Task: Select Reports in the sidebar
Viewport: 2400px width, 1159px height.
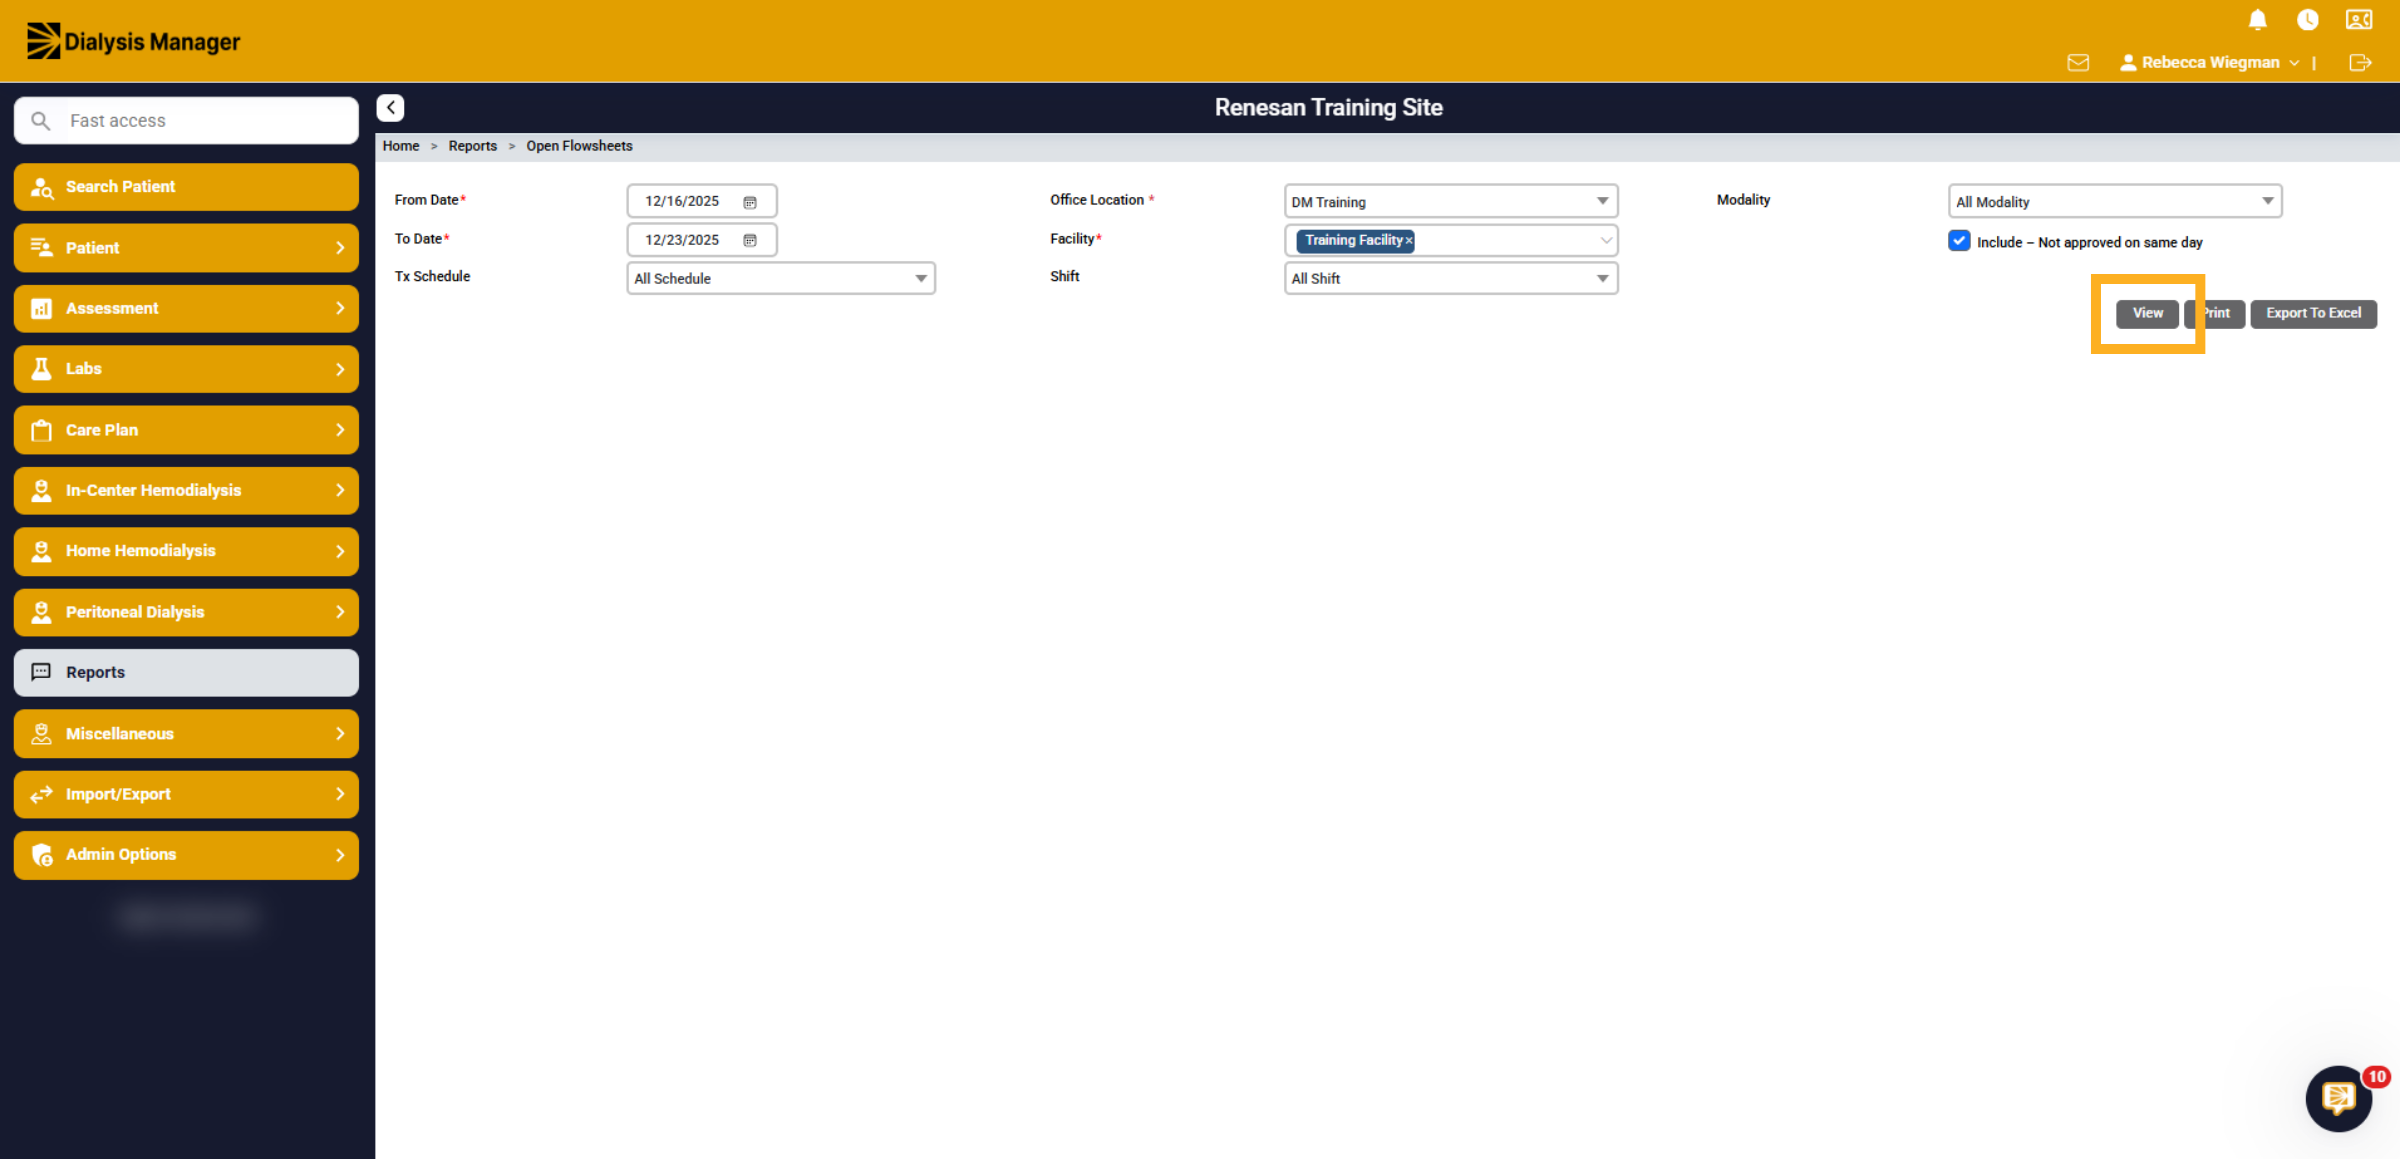Action: [186, 672]
